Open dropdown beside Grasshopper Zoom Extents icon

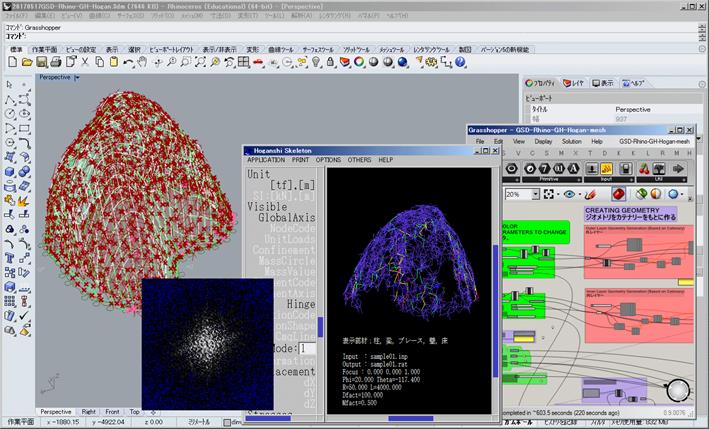558,195
